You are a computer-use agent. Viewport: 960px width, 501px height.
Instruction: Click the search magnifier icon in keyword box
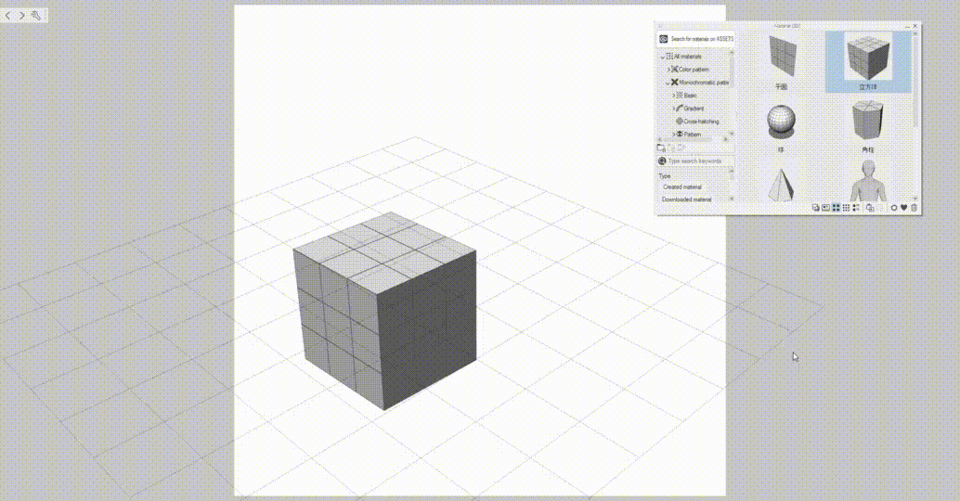(662, 161)
